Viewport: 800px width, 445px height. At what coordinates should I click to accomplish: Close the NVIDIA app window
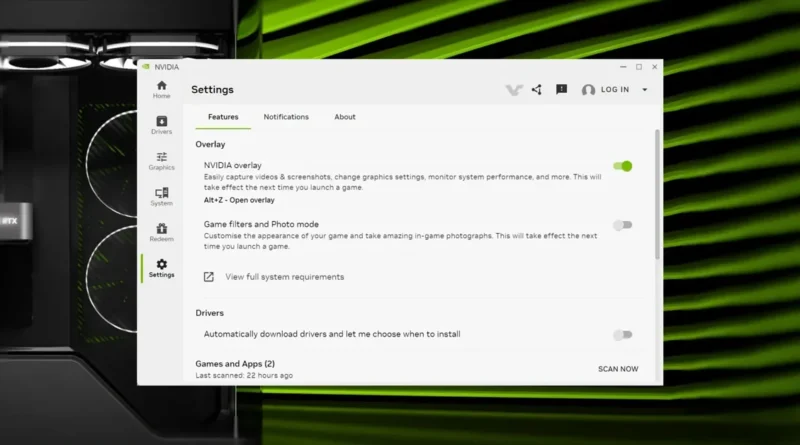tap(655, 67)
